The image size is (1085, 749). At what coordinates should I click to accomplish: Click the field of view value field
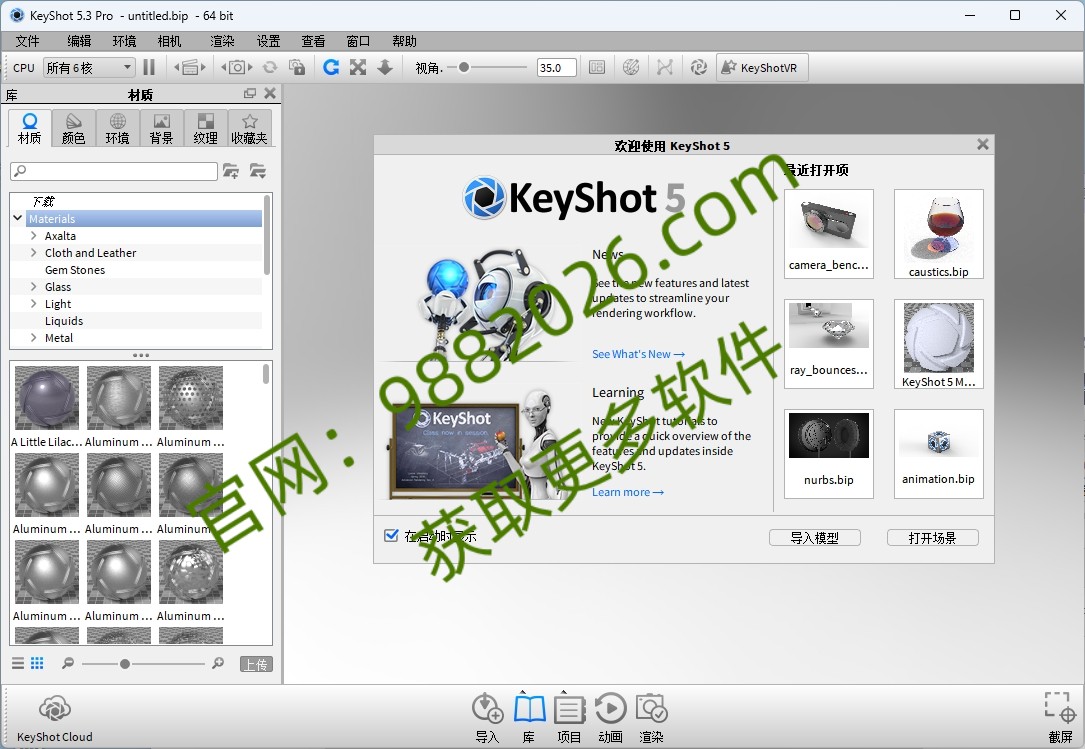[556, 67]
